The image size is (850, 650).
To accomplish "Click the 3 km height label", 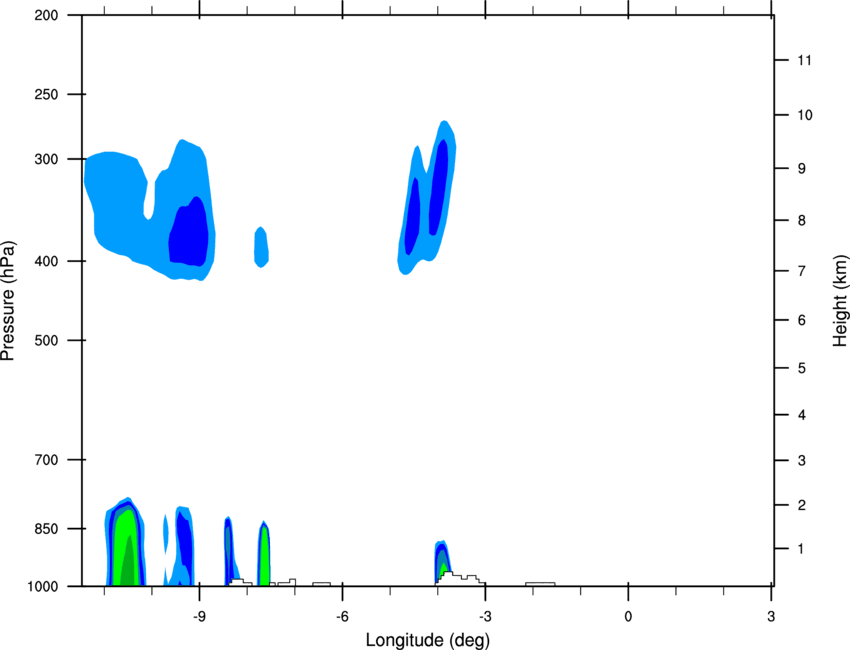I will point(802,461).
